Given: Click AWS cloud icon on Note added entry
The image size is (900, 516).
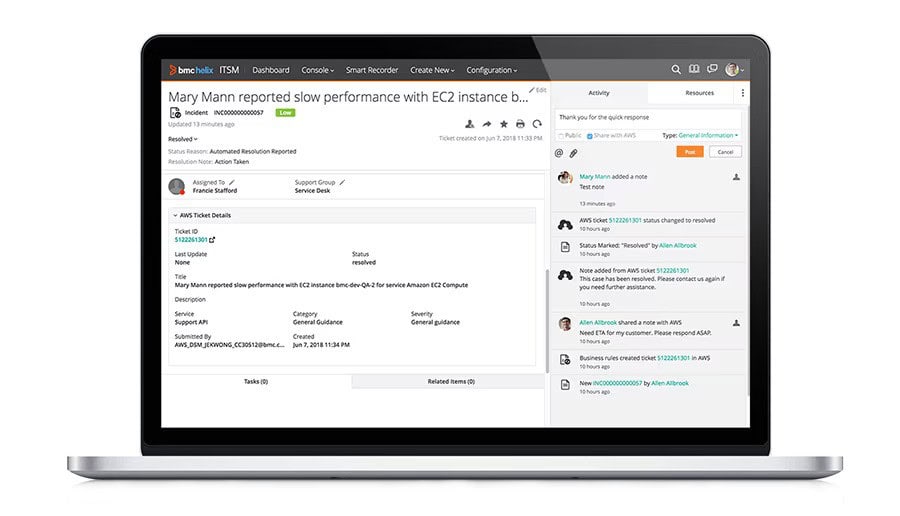Looking at the screenshot, I should pyautogui.click(x=565, y=275).
